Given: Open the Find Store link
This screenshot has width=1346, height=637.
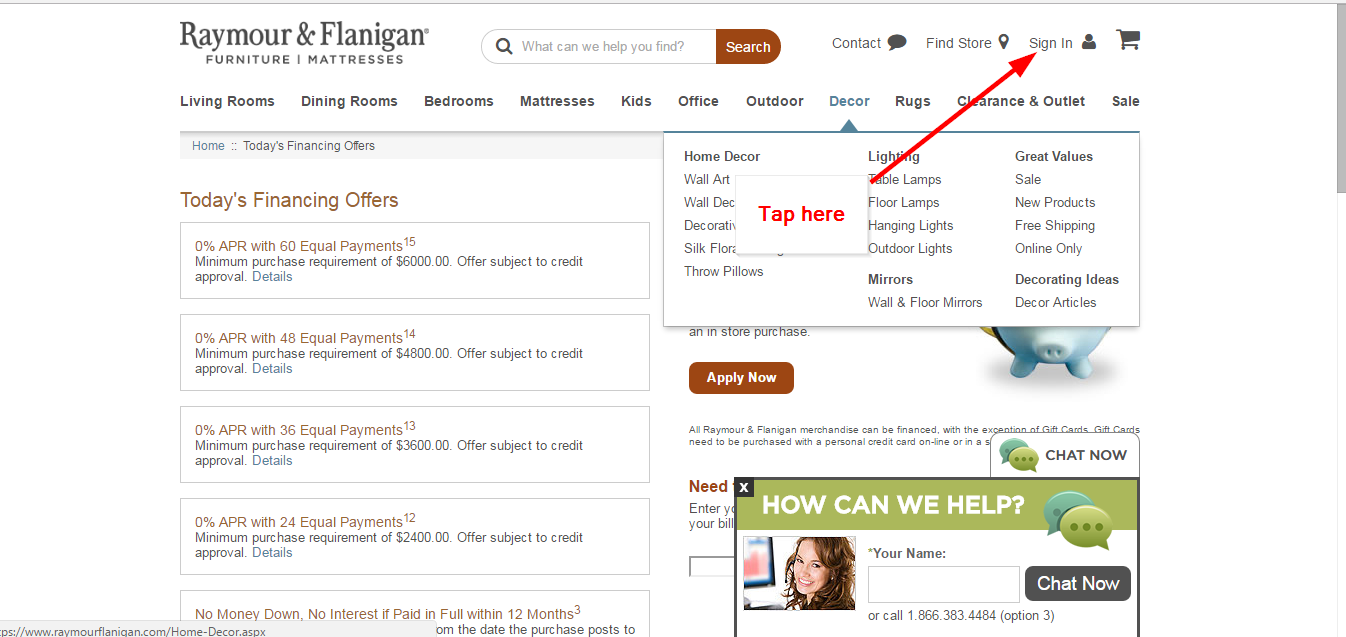Looking at the screenshot, I should point(958,43).
